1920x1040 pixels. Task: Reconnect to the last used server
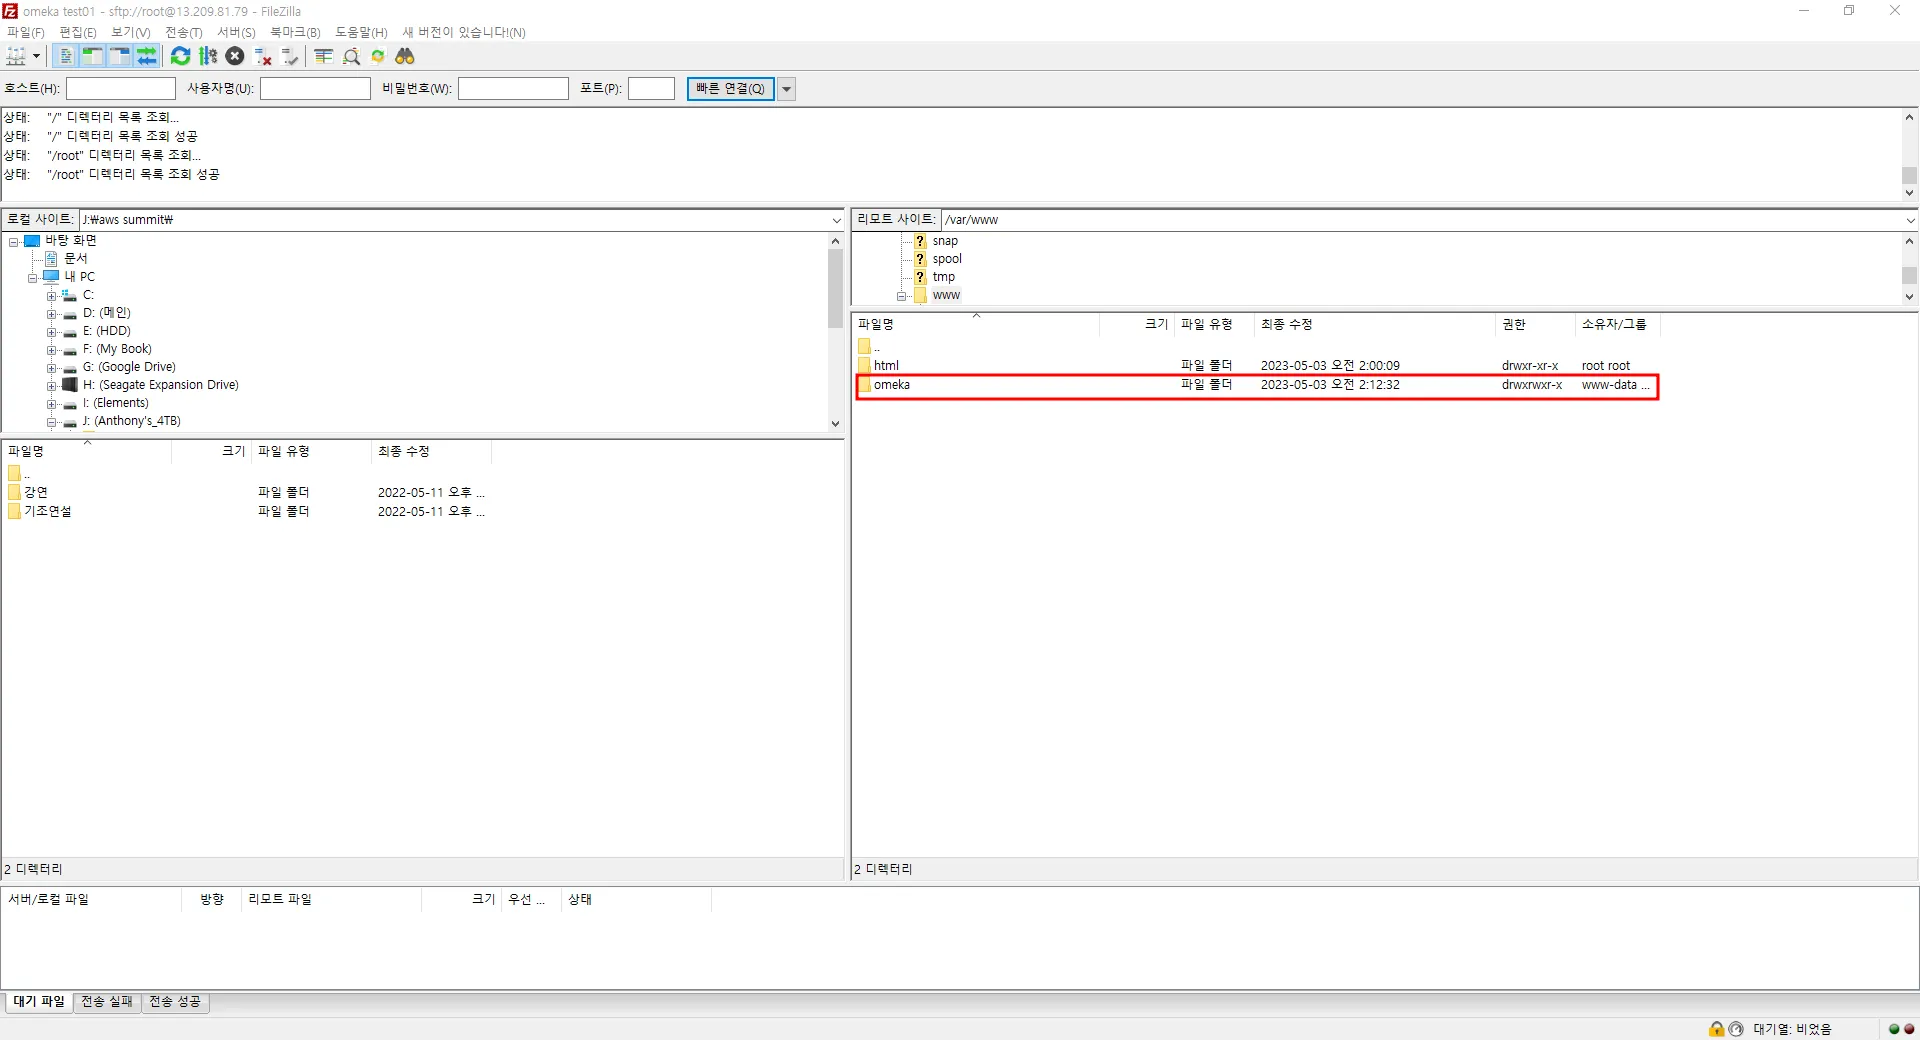[x=290, y=56]
